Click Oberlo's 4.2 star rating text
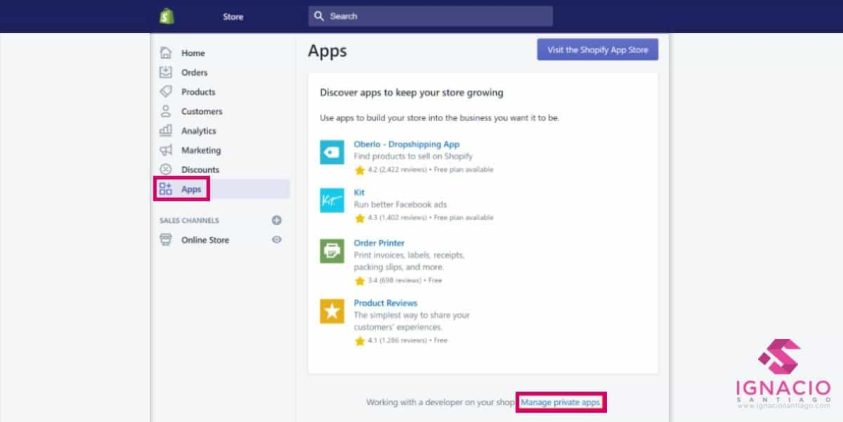This screenshot has width=843, height=422. [430, 169]
